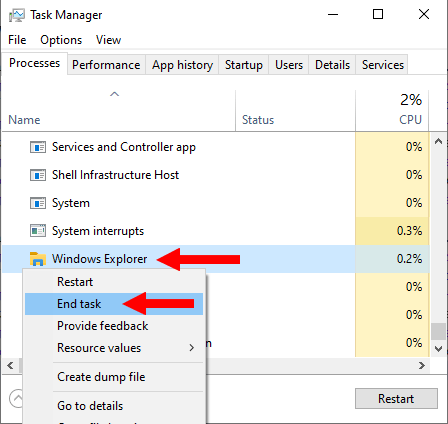The image size is (448, 424).
Task: Click the sort chevron above the Name column
Action: (114, 94)
